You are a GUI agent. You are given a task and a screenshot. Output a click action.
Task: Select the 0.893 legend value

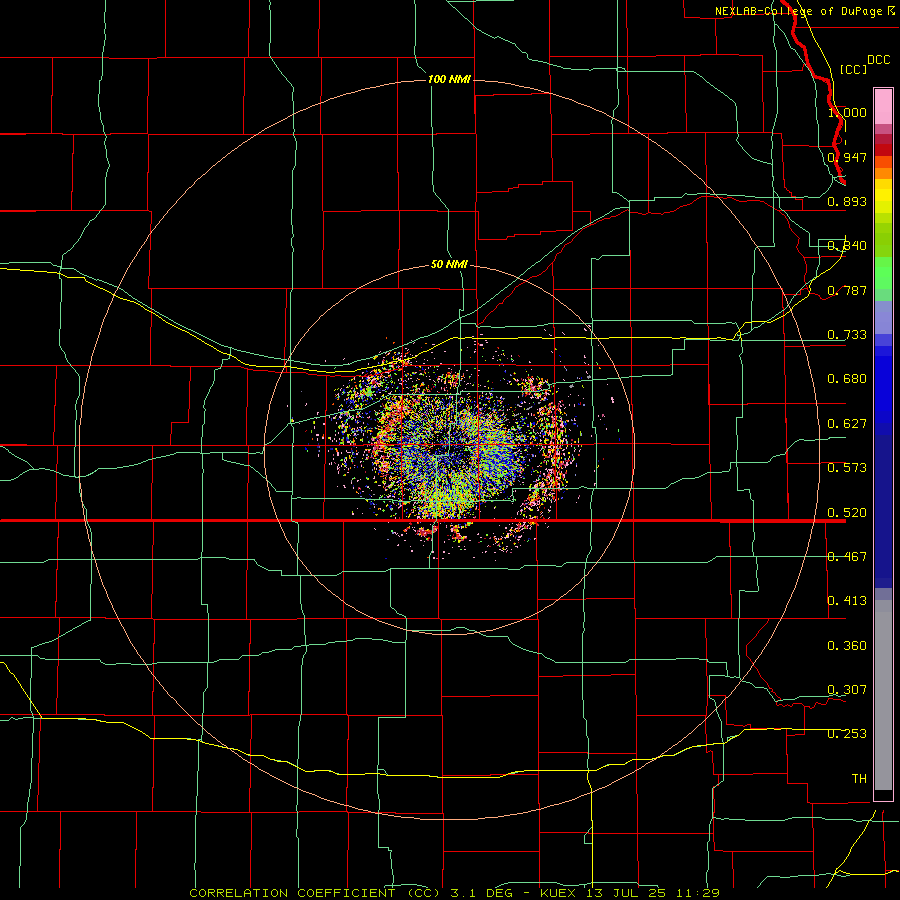(x=847, y=201)
